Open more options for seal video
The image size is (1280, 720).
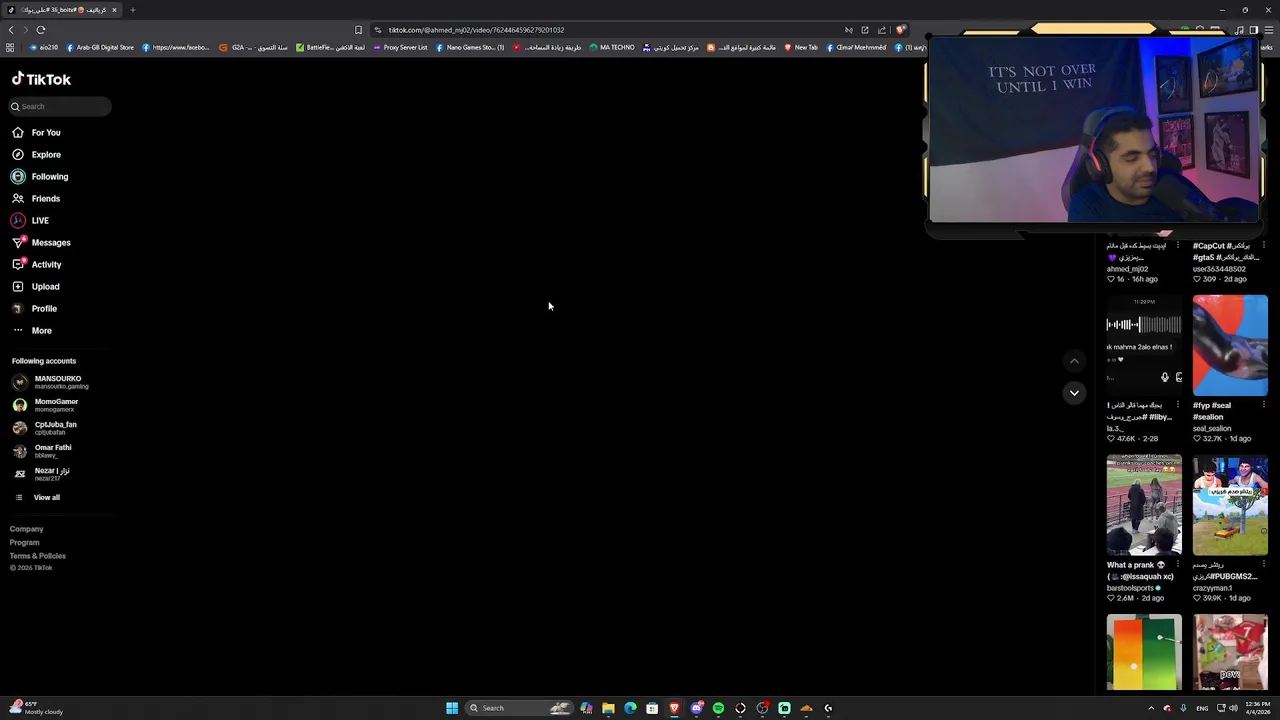pyautogui.click(x=1264, y=405)
